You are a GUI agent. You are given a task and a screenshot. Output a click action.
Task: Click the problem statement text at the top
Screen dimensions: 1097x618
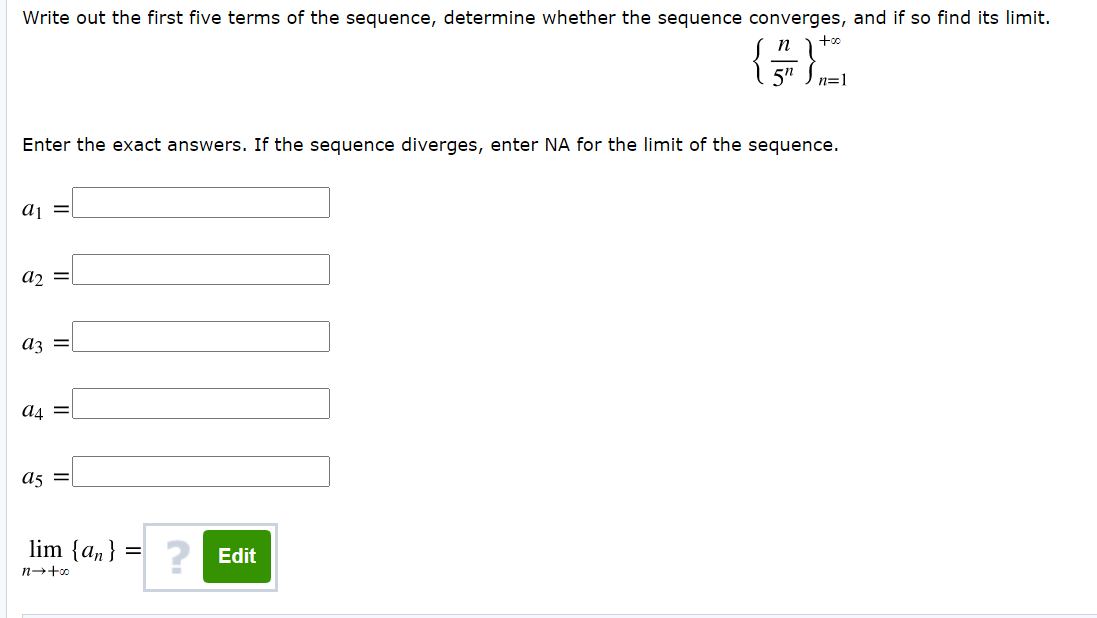tap(535, 17)
